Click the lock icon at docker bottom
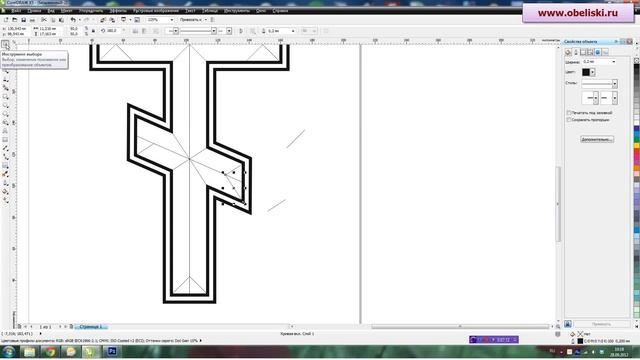Screen dimensions: 640x360 (568, 324)
